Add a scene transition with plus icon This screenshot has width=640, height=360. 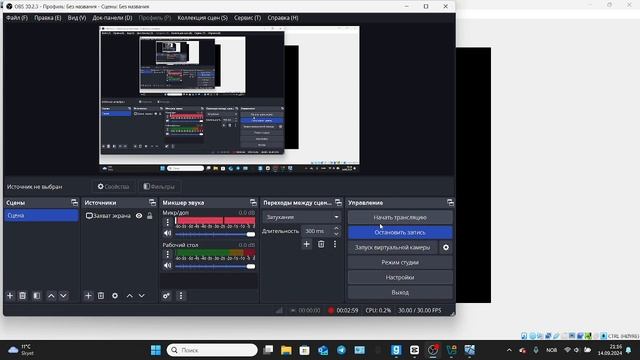(x=307, y=244)
